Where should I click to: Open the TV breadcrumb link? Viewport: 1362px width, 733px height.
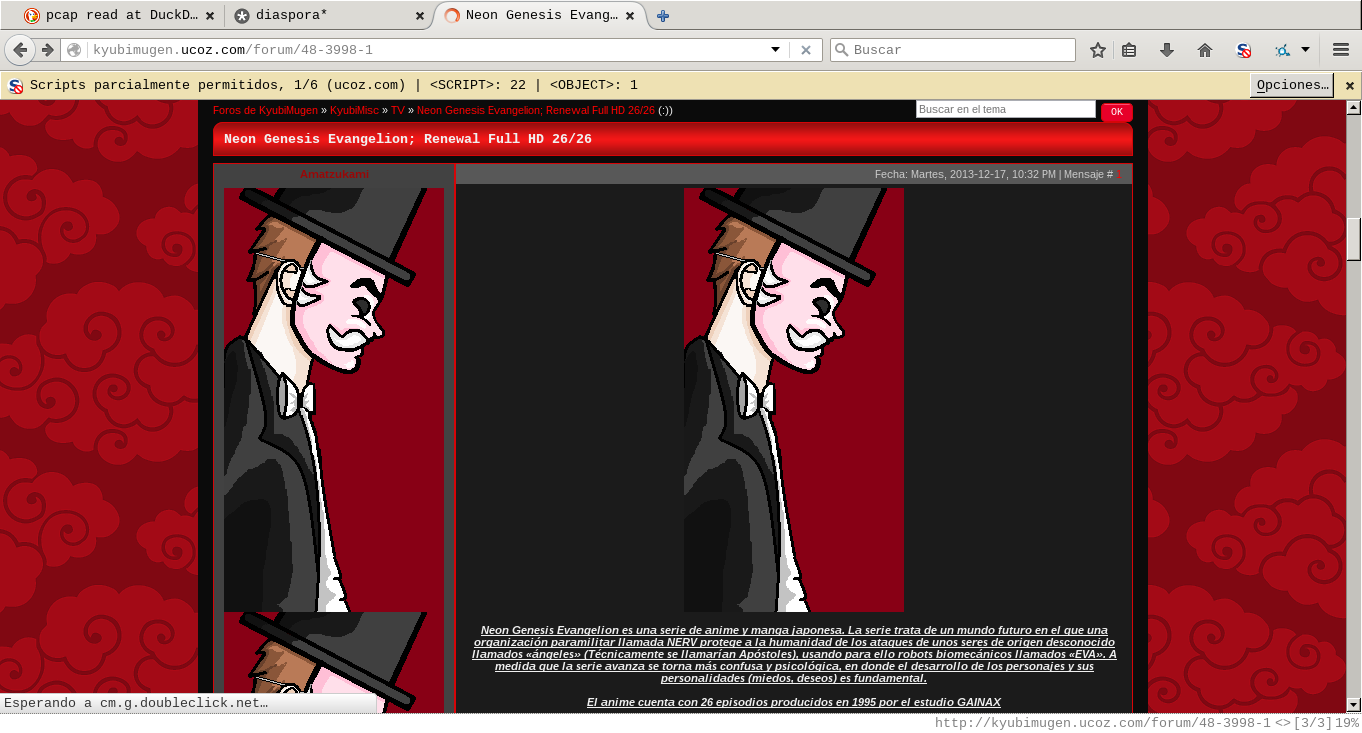click(x=397, y=110)
